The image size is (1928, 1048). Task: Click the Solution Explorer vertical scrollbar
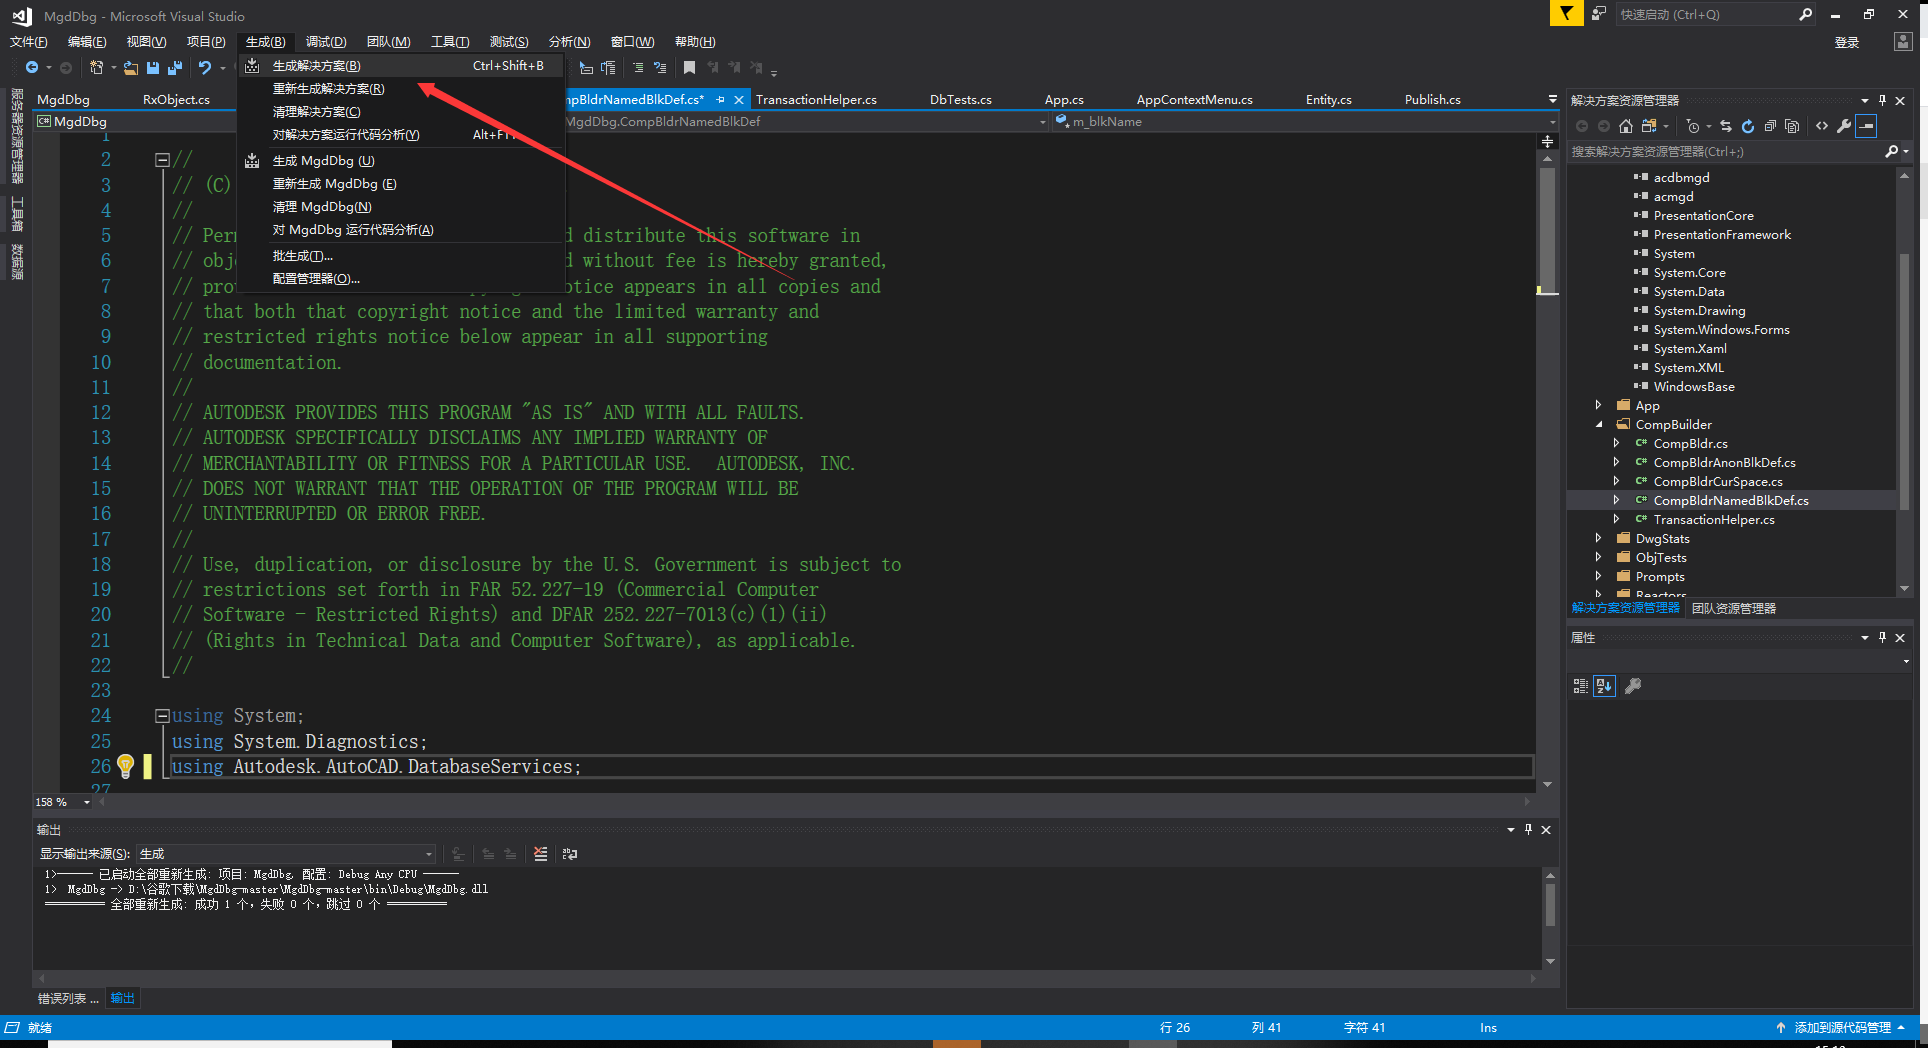click(1904, 380)
